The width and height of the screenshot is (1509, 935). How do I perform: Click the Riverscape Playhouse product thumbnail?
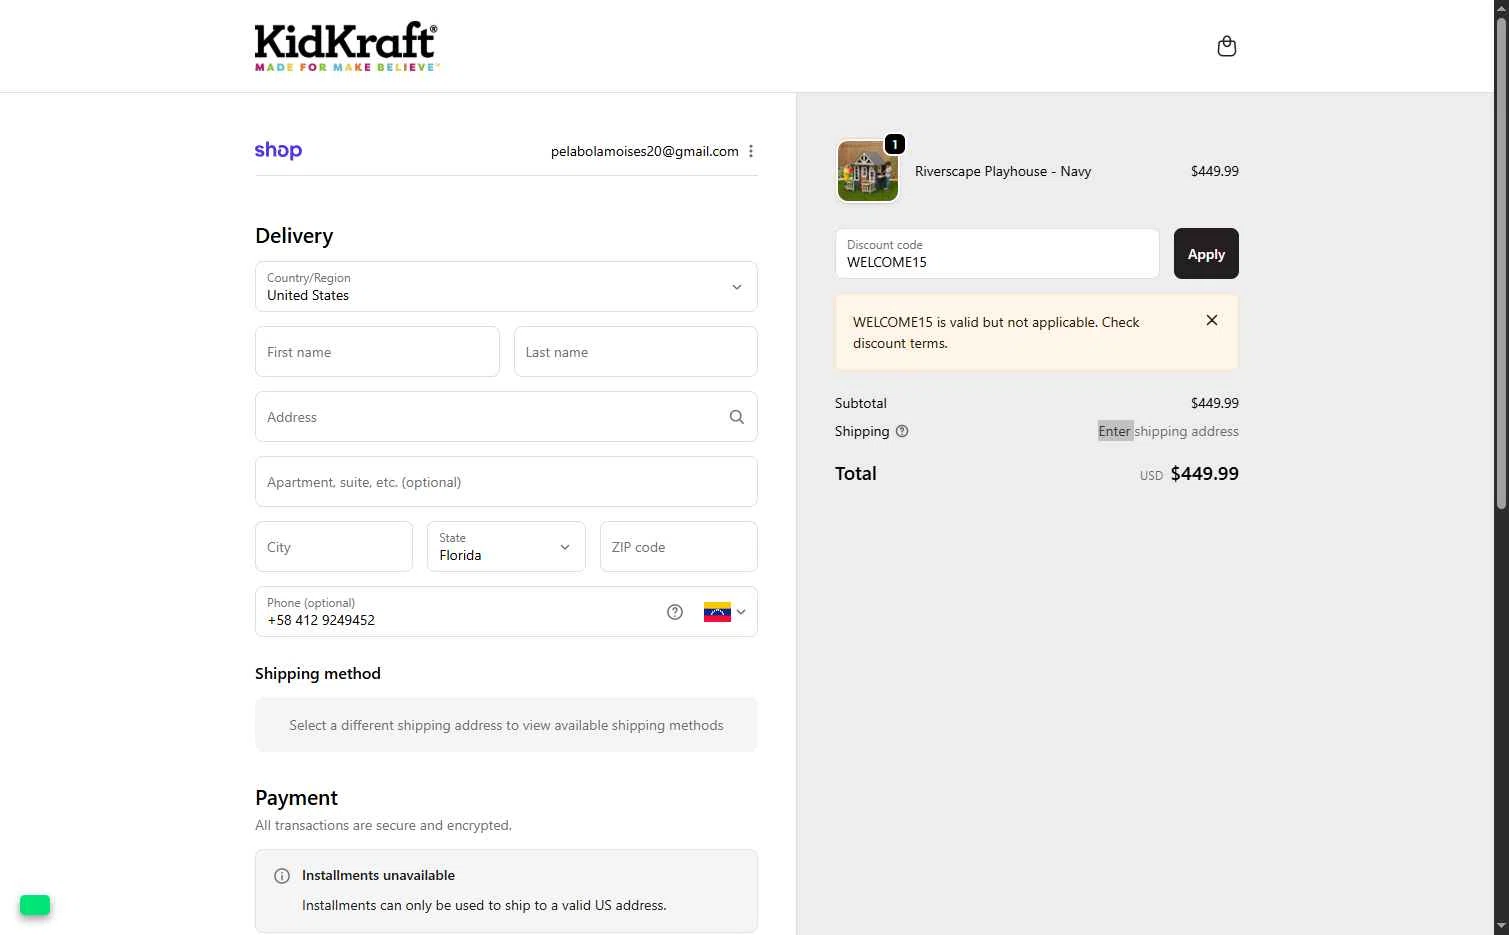(868, 171)
